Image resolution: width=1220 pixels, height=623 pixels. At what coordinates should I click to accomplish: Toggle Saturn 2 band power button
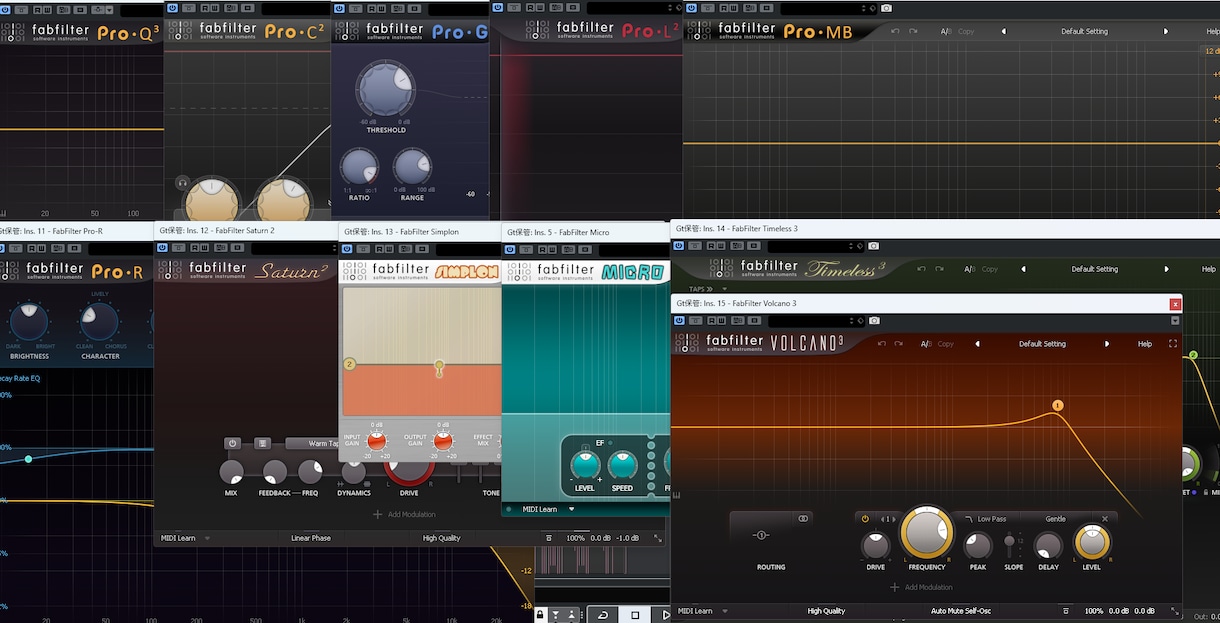[232, 443]
